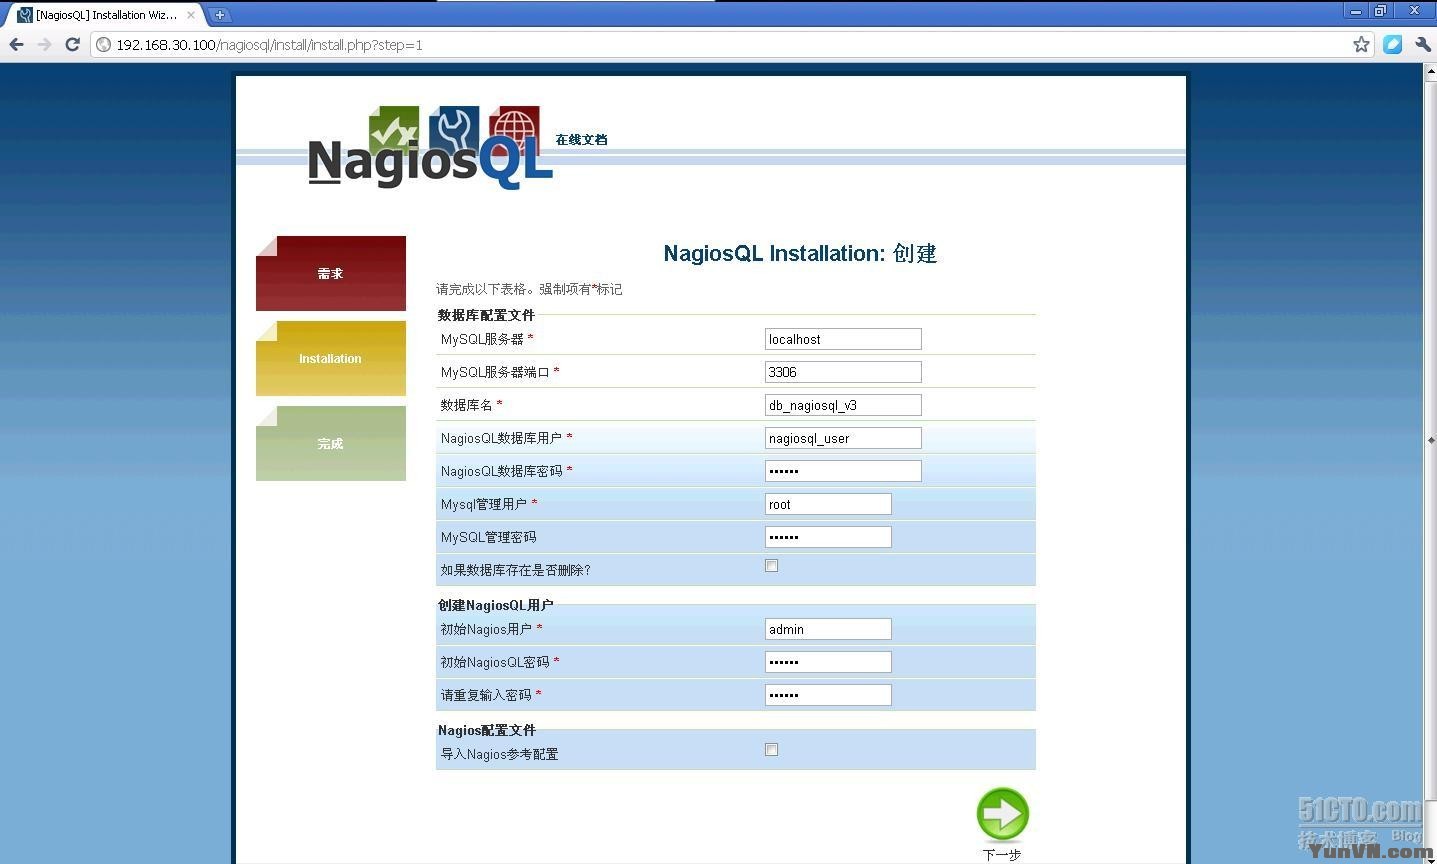Open a new tab with the plus button
Image resolution: width=1437 pixels, height=864 pixels.
pos(220,14)
